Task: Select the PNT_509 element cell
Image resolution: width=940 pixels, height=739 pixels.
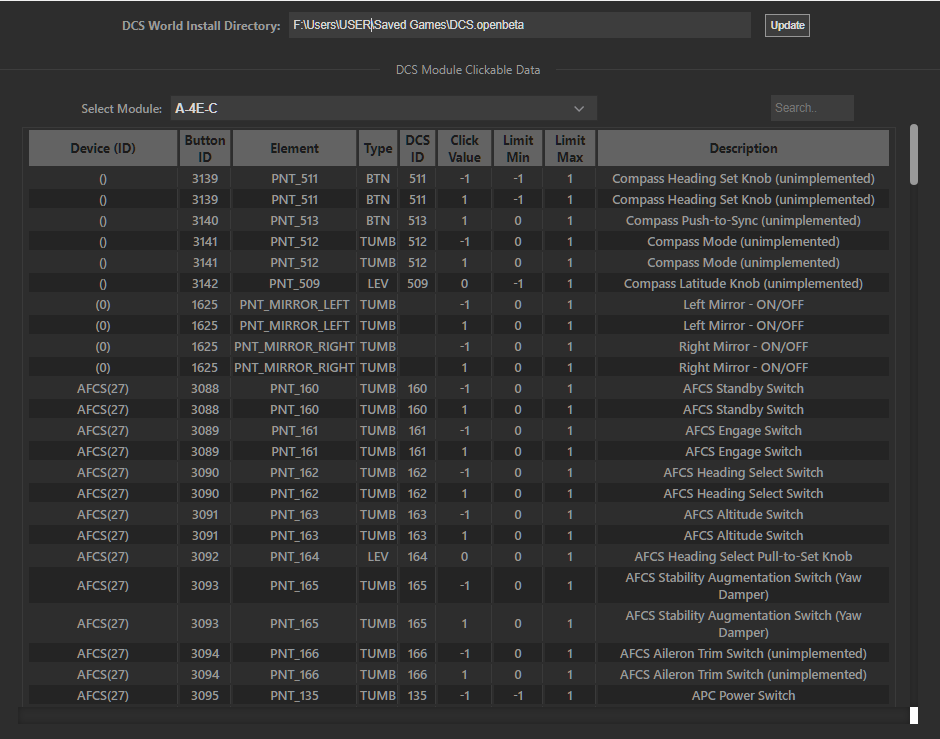Action: pos(294,283)
